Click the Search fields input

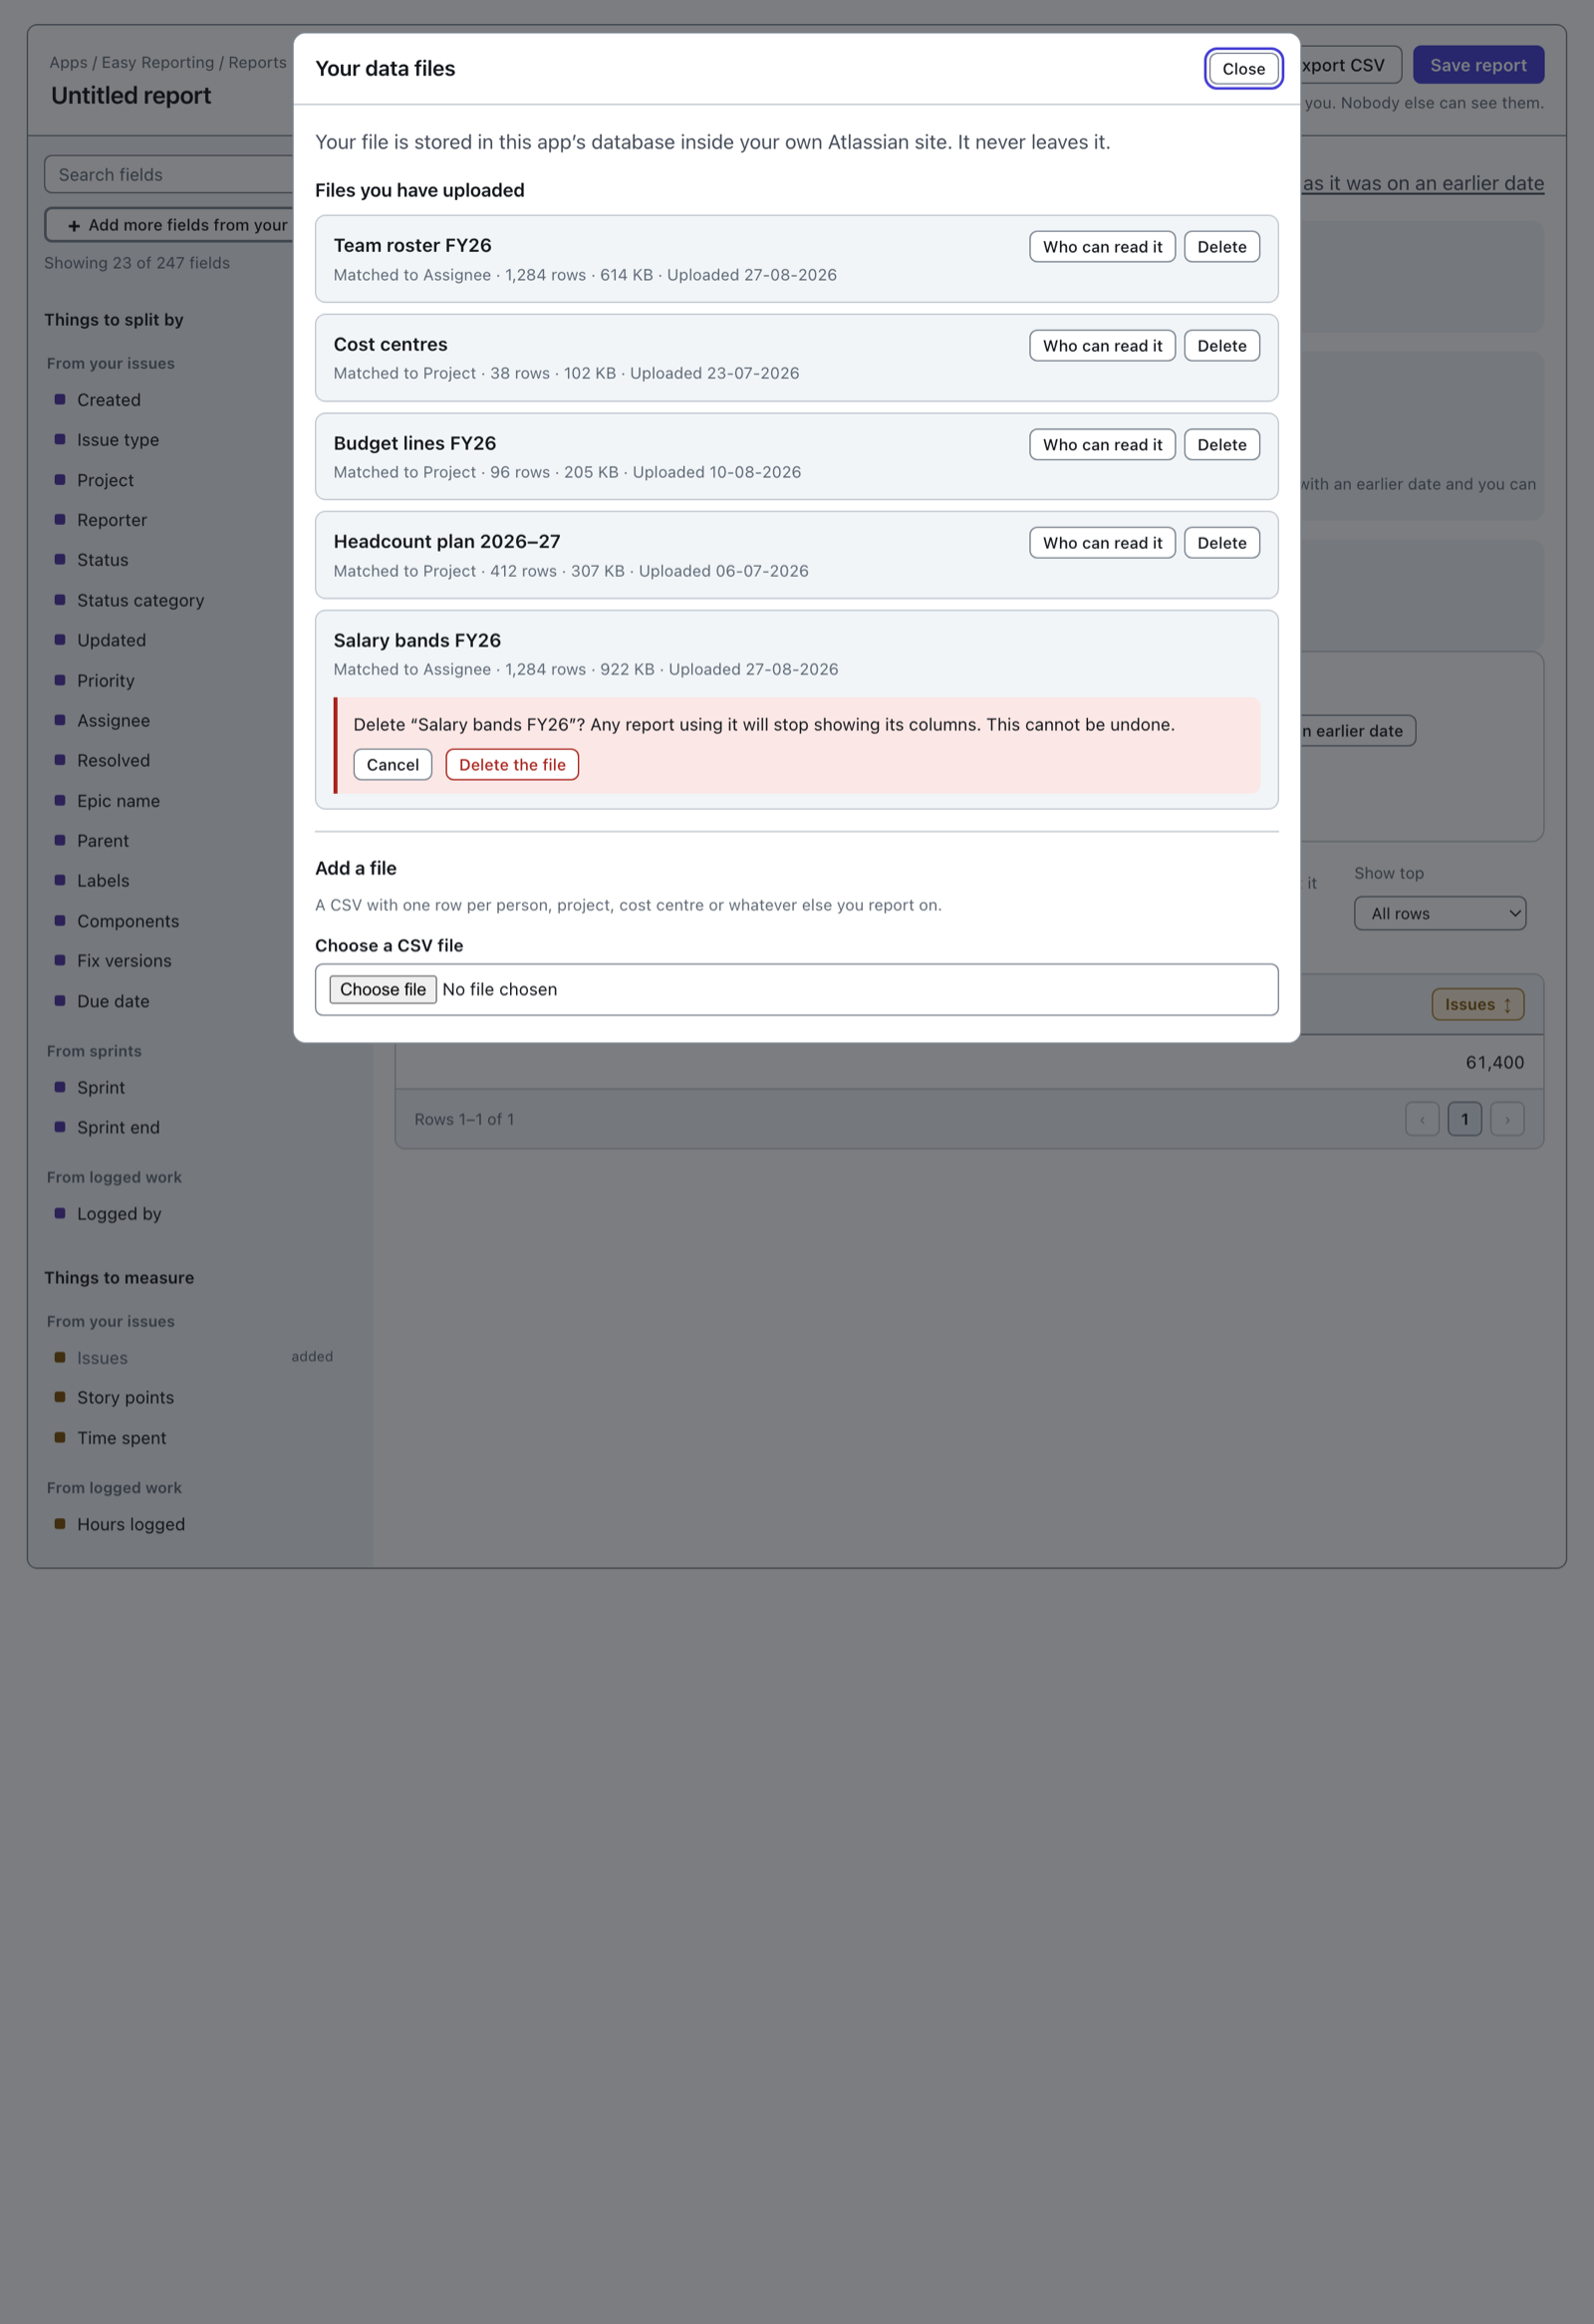point(170,175)
